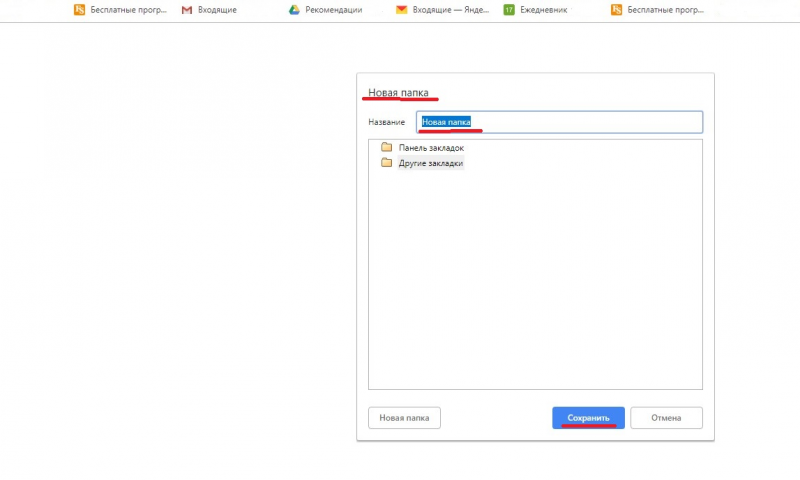Click the Название label text
The image size is (800, 480).
pyautogui.click(x=387, y=122)
